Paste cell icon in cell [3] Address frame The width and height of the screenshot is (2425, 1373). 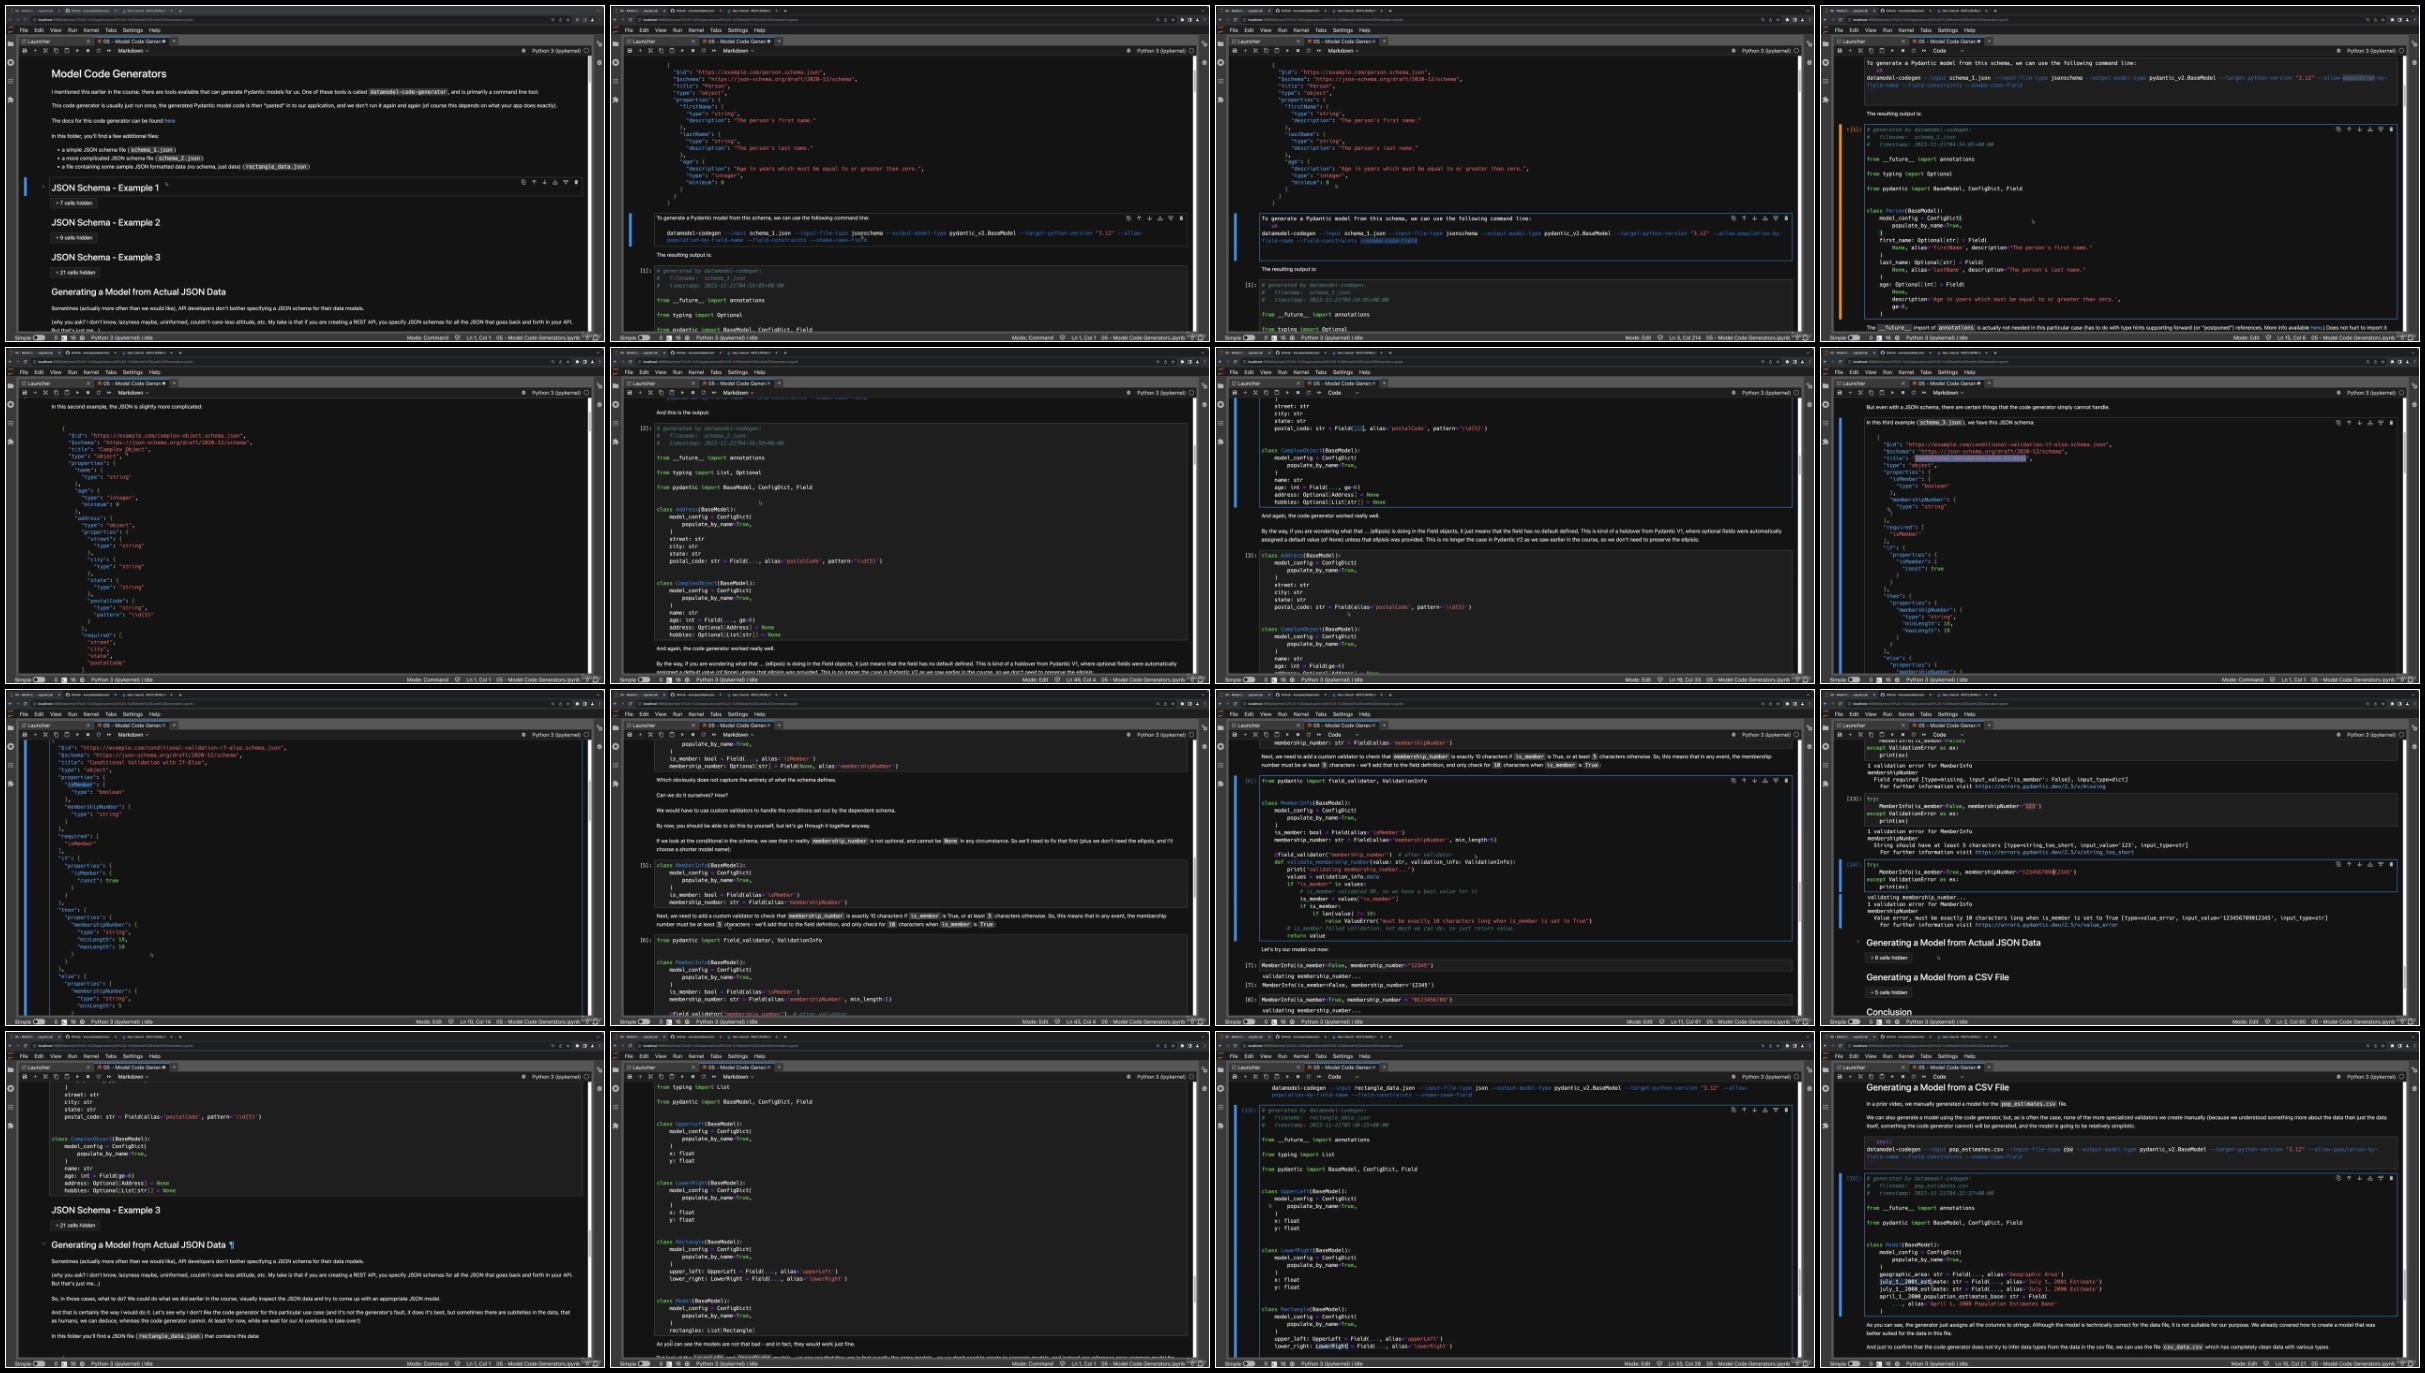click(x=1276, y=393)
